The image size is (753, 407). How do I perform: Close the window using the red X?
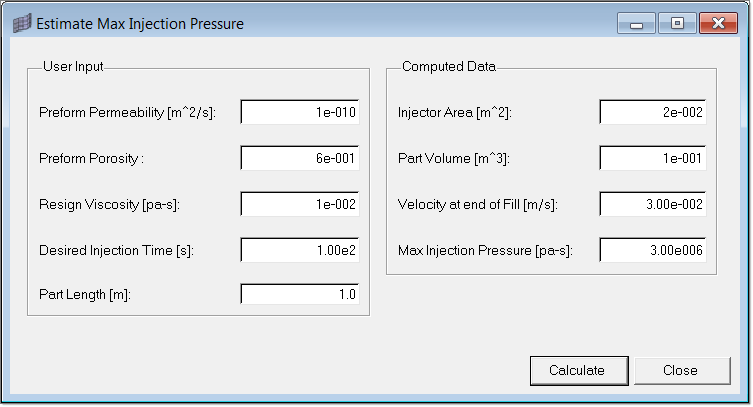724,23
